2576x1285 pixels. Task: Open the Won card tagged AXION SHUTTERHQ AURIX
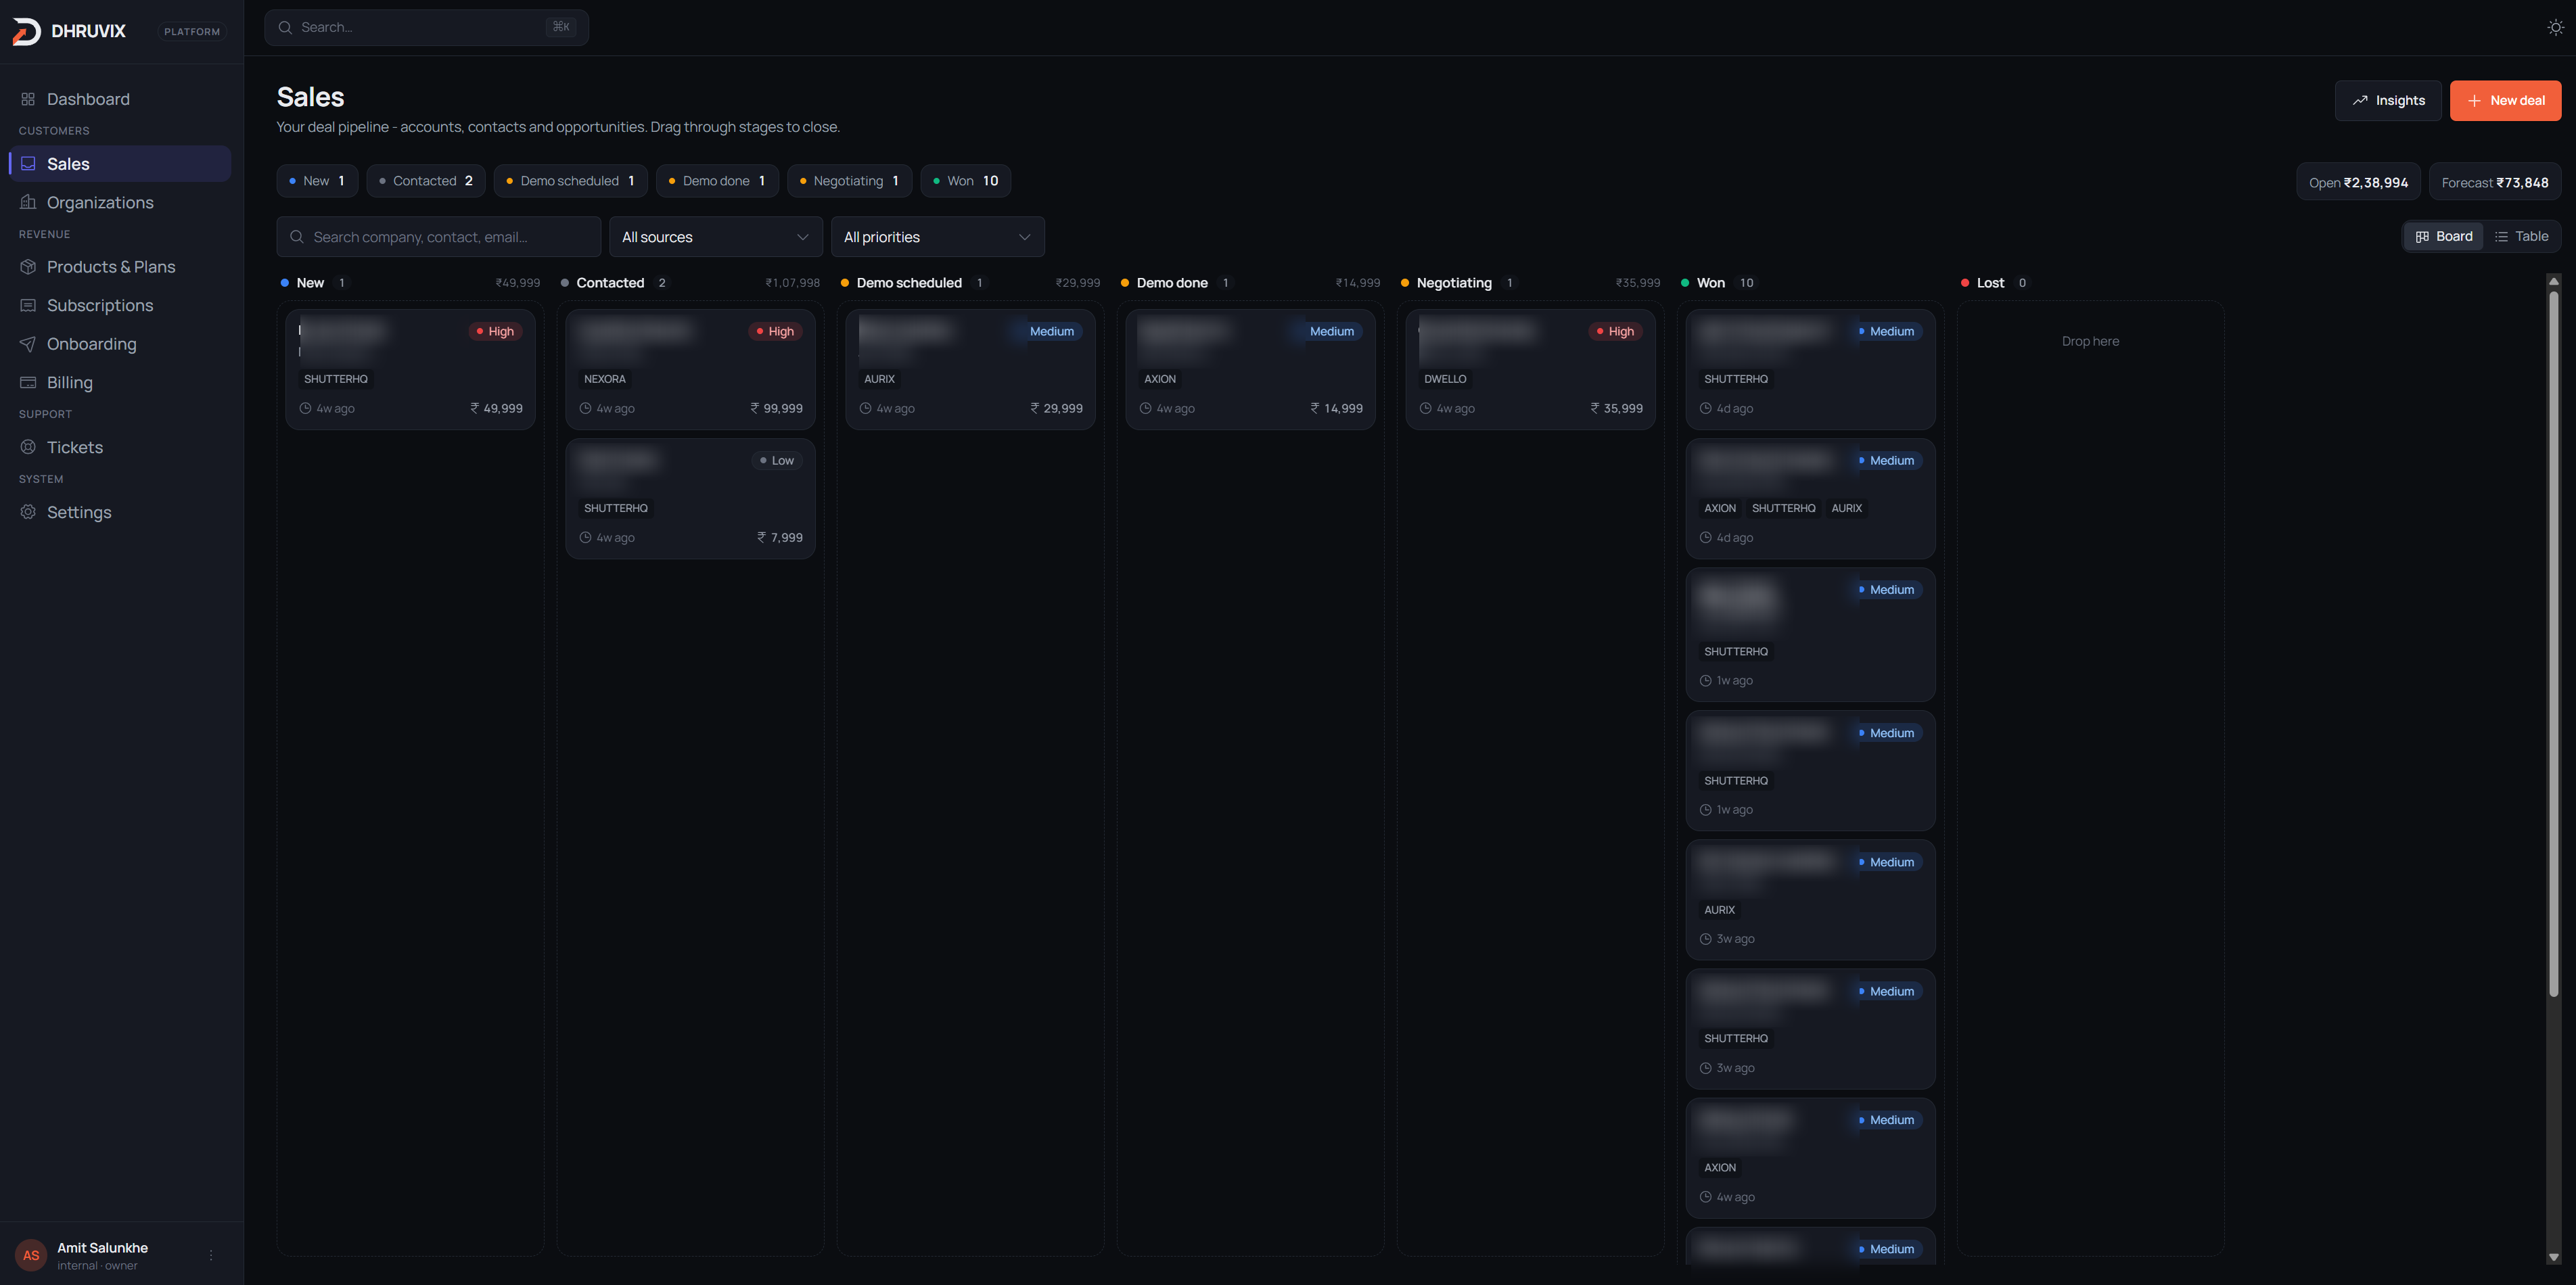click(1810, 498)
